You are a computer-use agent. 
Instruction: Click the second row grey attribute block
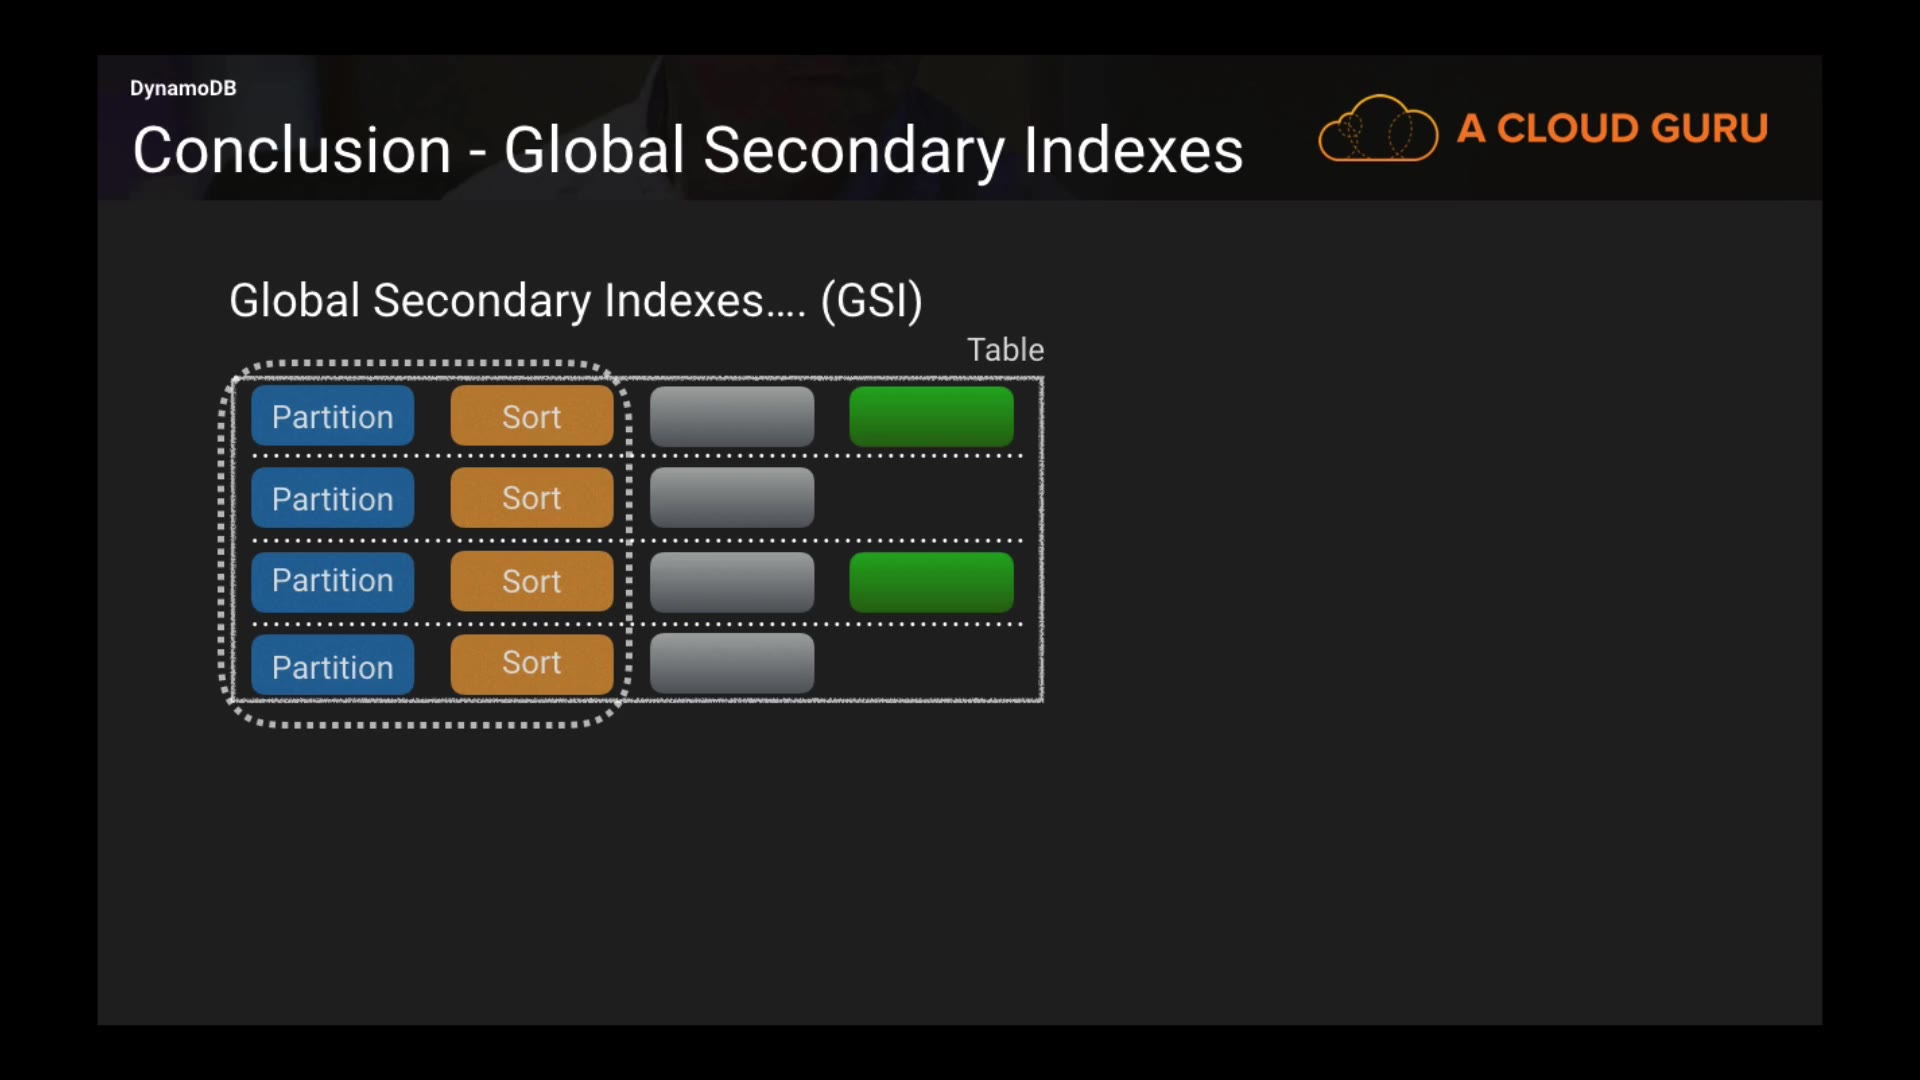click(x=731, y=498)
